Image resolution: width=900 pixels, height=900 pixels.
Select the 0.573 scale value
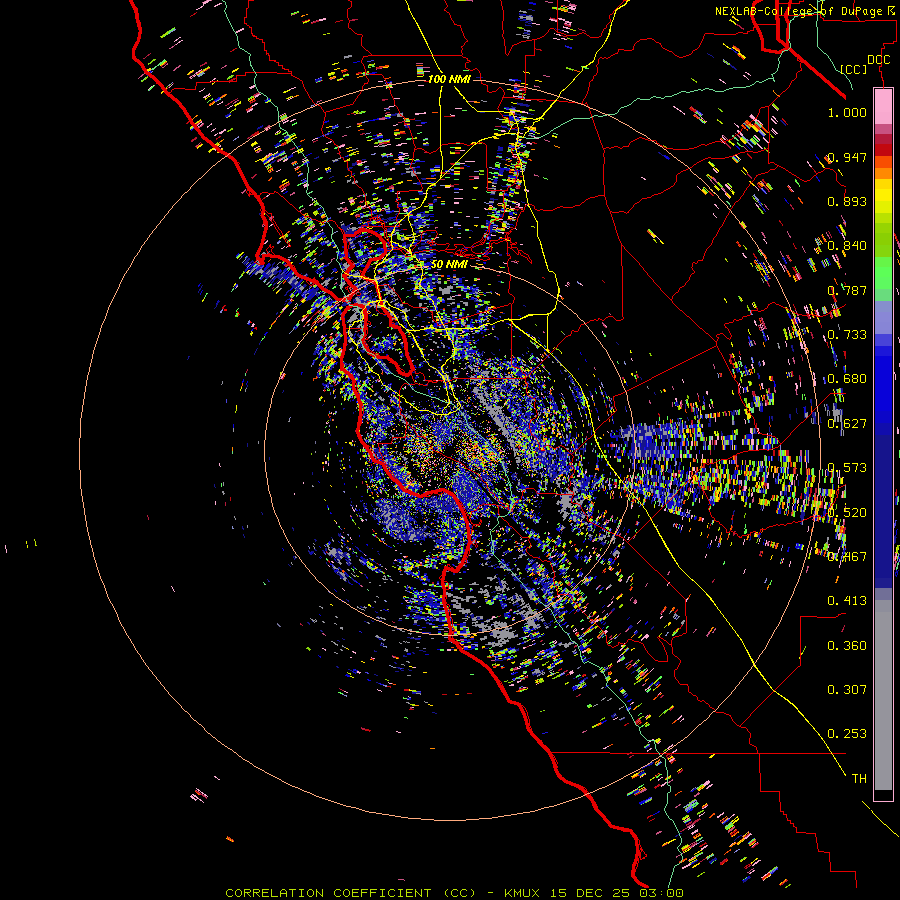(x=847, y=468)
